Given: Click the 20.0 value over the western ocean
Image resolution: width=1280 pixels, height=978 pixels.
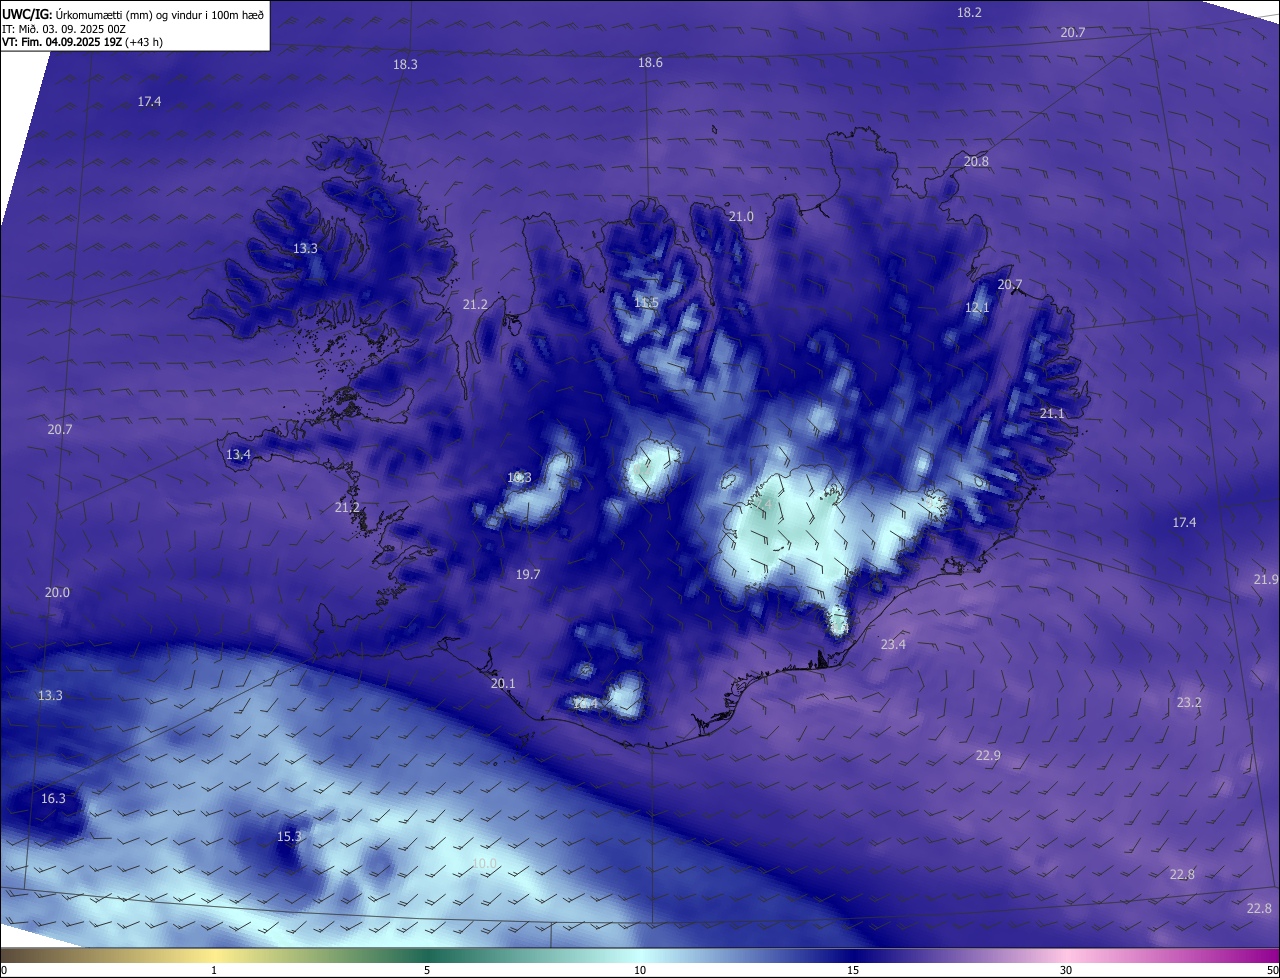Looking at the screenshot, I should [x=57, y=592].
